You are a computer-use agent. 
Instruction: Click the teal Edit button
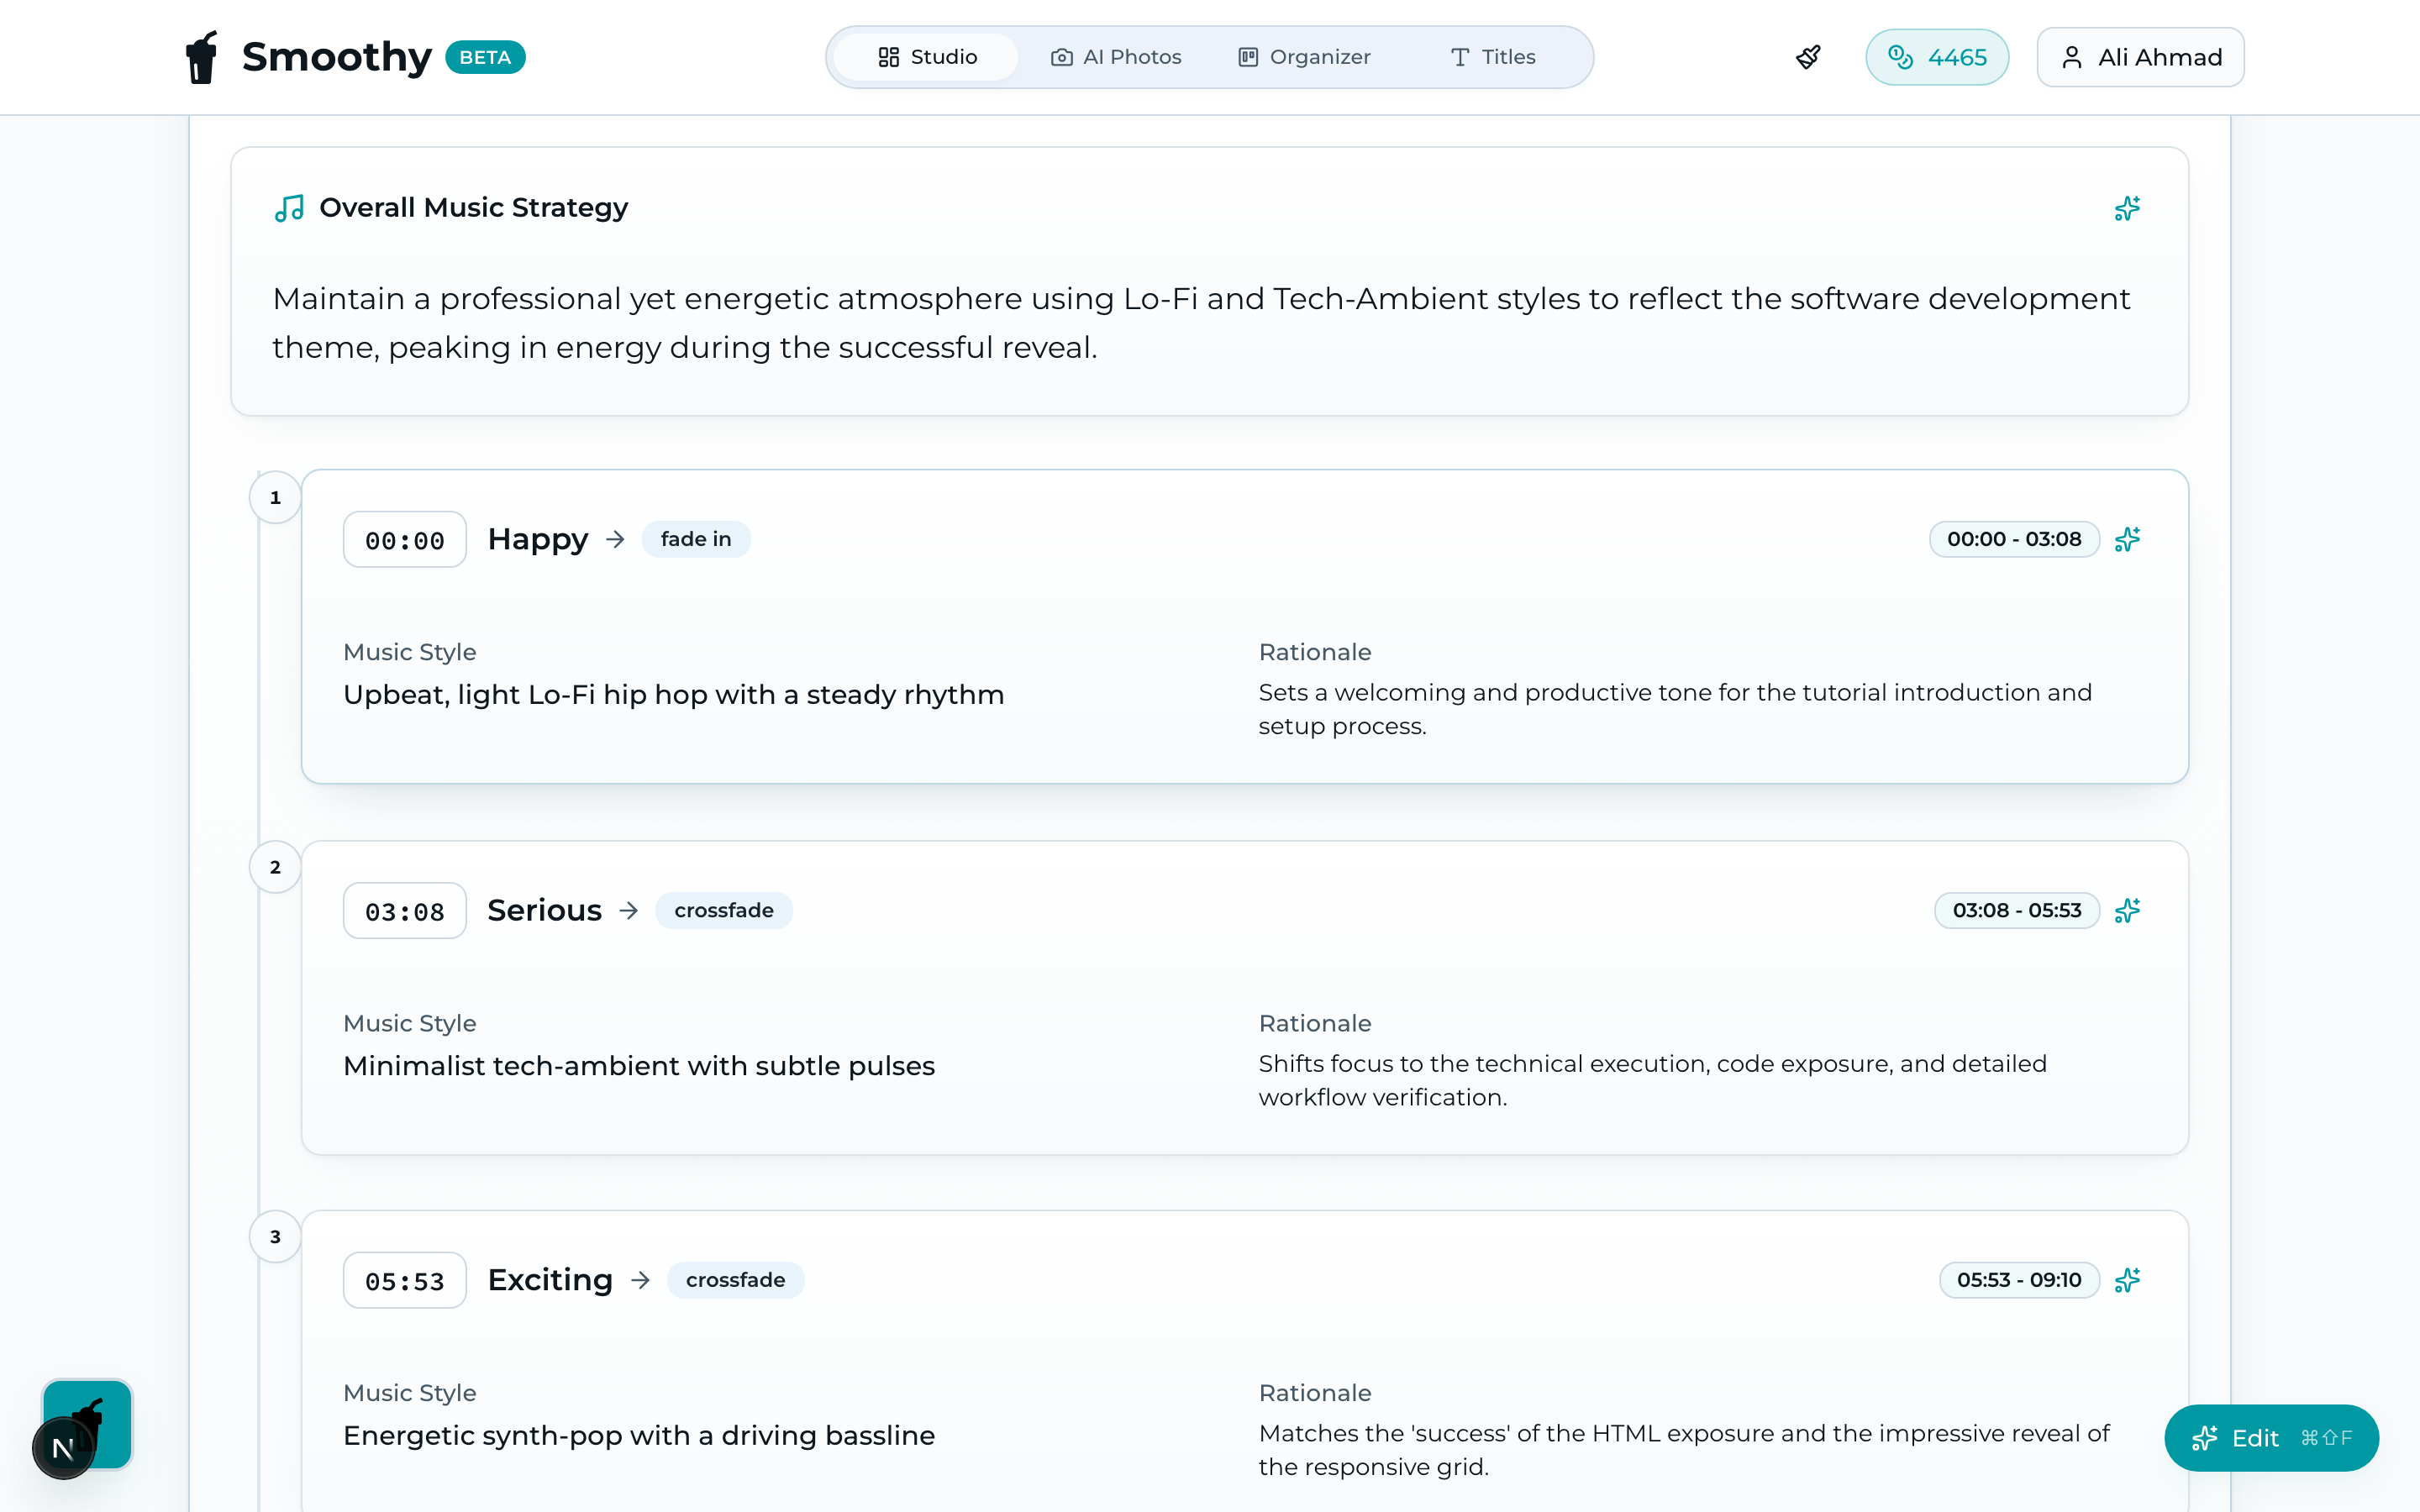tap(2271, 1438)
